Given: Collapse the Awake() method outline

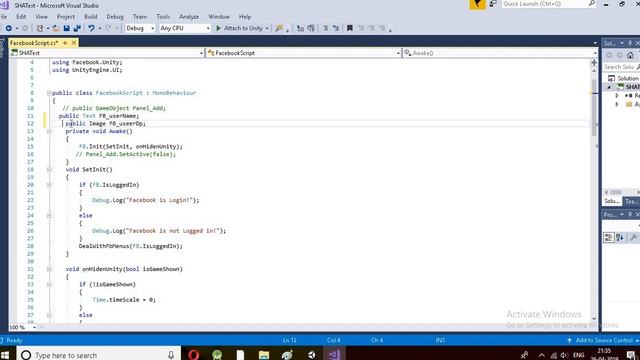Looking at the screenshot, I should coord(49,131).
